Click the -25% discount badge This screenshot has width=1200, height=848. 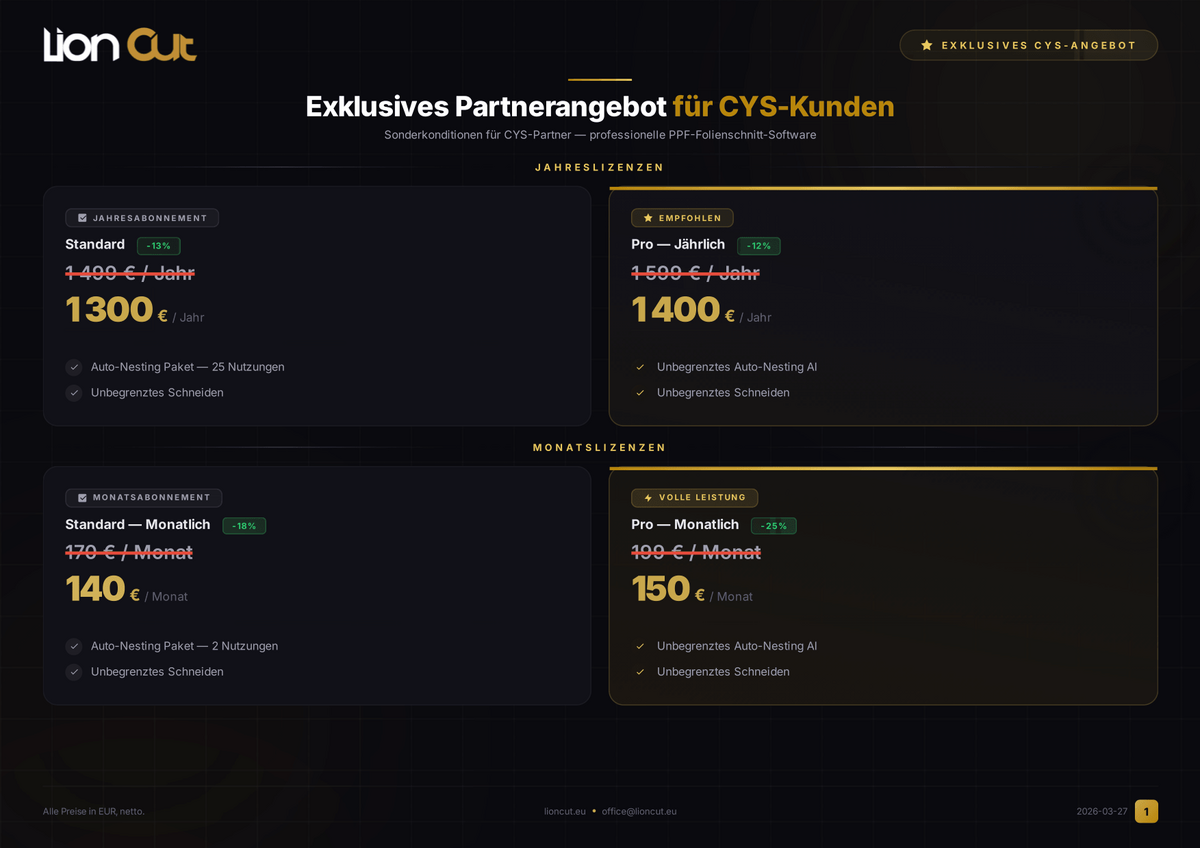[774, 526]
